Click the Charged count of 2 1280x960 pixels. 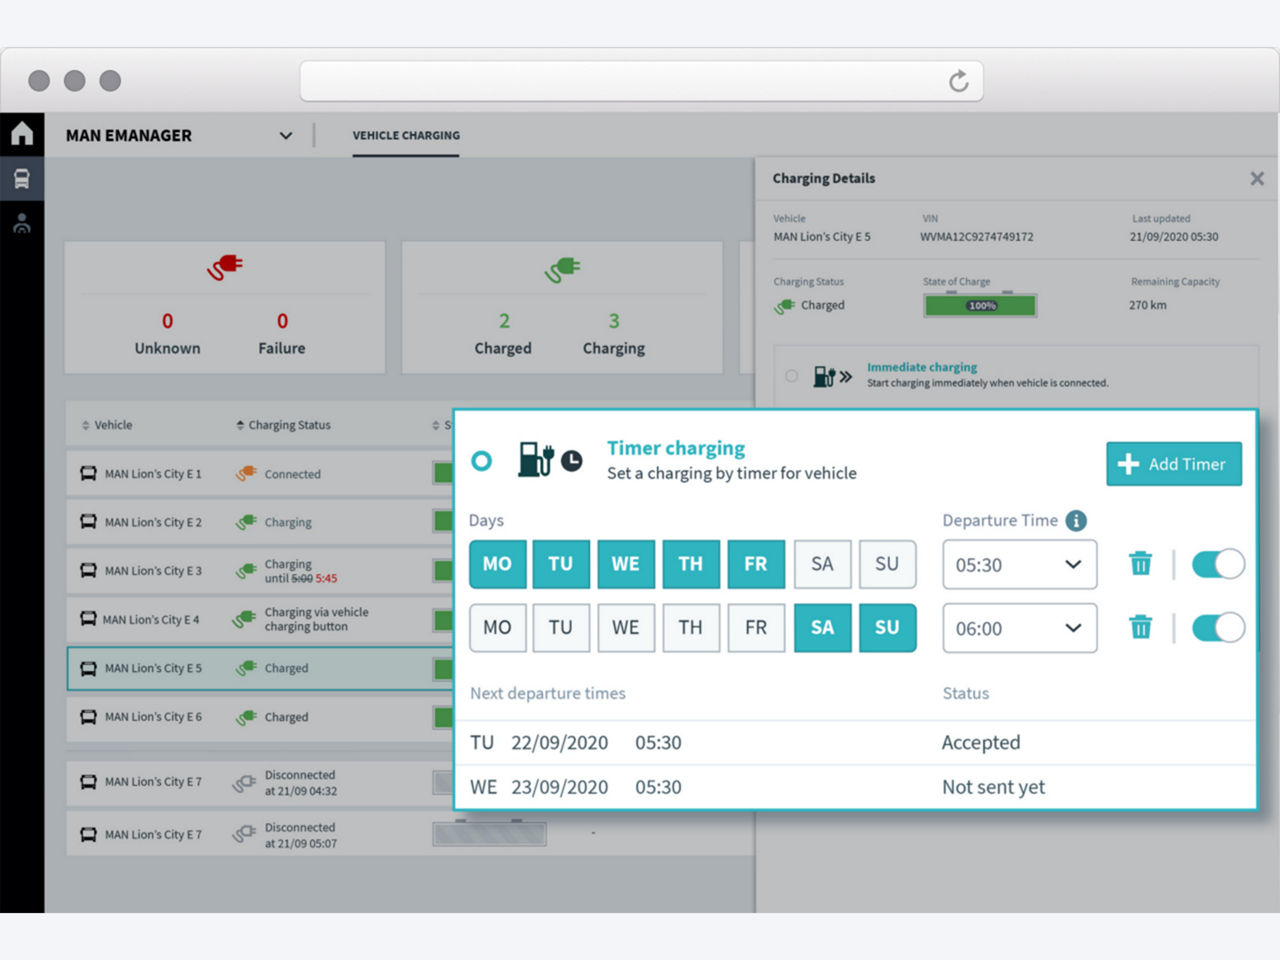tap(504, 321)
